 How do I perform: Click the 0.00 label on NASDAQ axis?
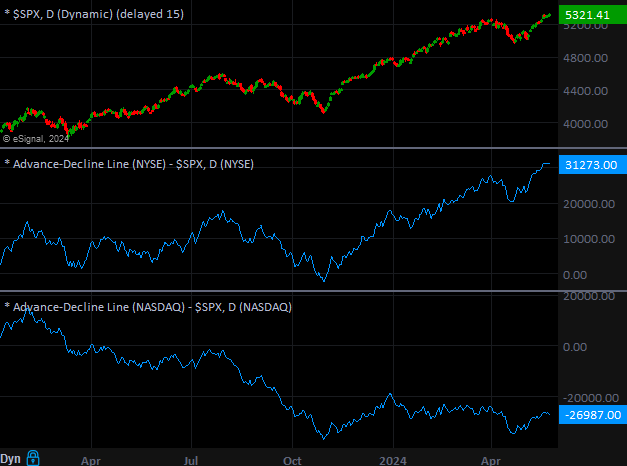tap(575, 347)
